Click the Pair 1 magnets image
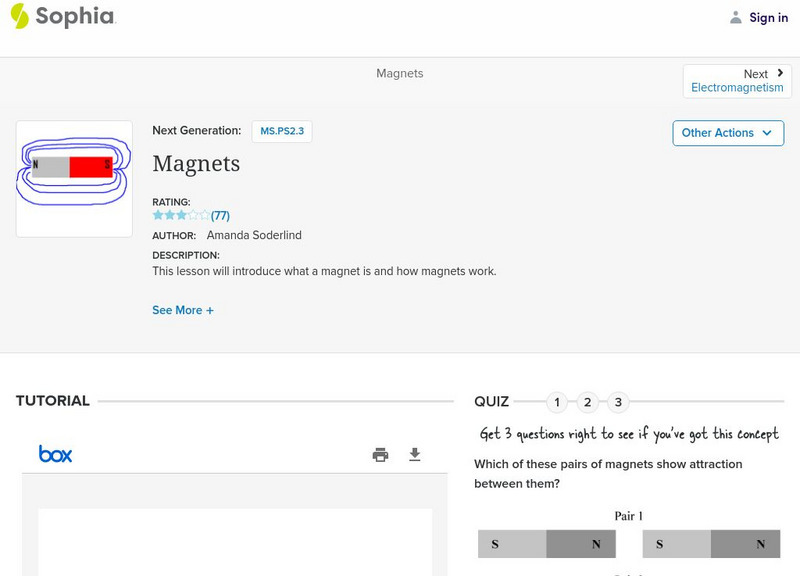 tap(628, 544)
